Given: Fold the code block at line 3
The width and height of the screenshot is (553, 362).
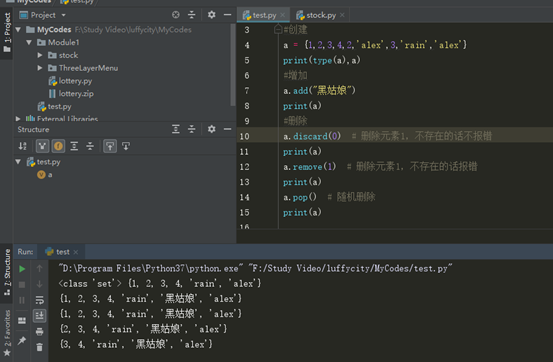Looking at the screenshot, I should pyautogui.click(x=278, y=29).
